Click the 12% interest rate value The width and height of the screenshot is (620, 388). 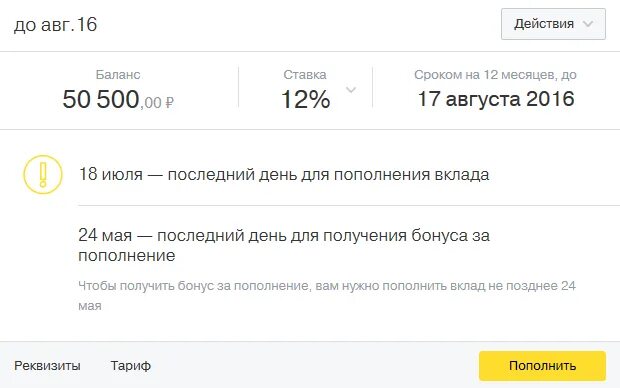tap(305, 99)
